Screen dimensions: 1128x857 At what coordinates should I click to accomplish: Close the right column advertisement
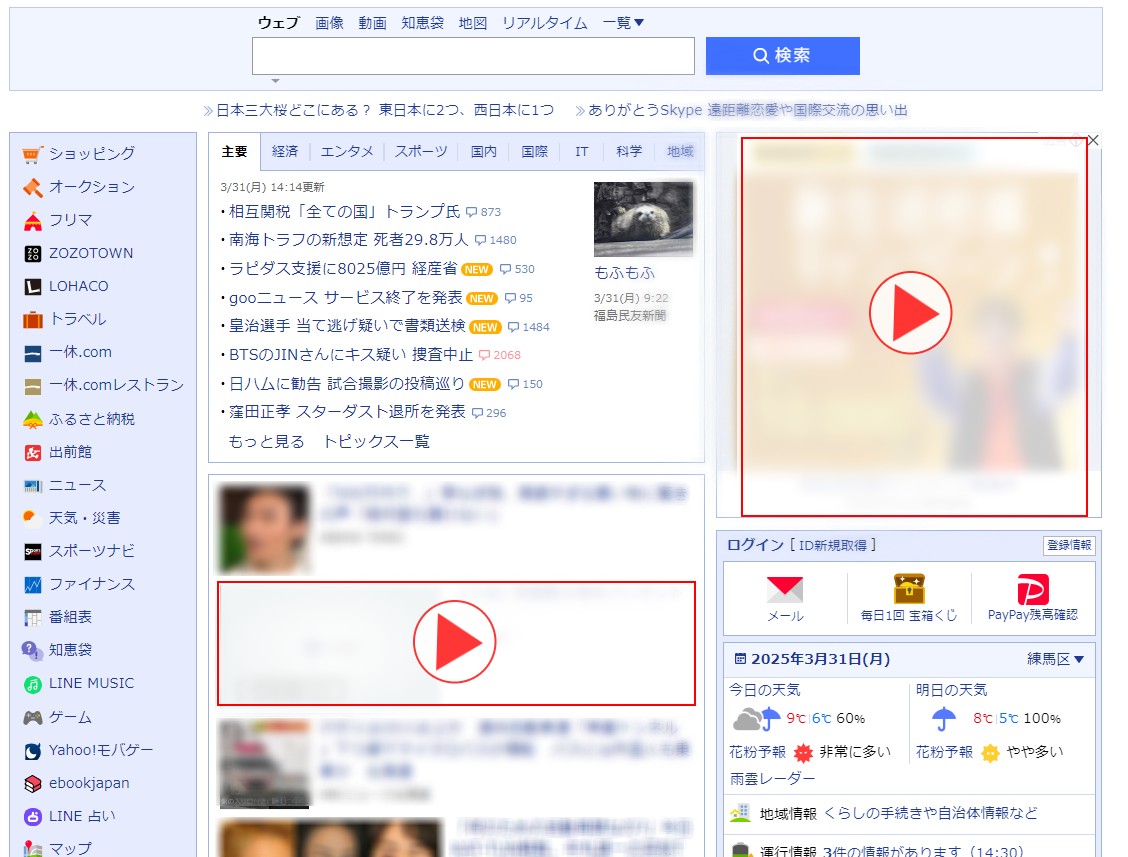pos(1093,140)
